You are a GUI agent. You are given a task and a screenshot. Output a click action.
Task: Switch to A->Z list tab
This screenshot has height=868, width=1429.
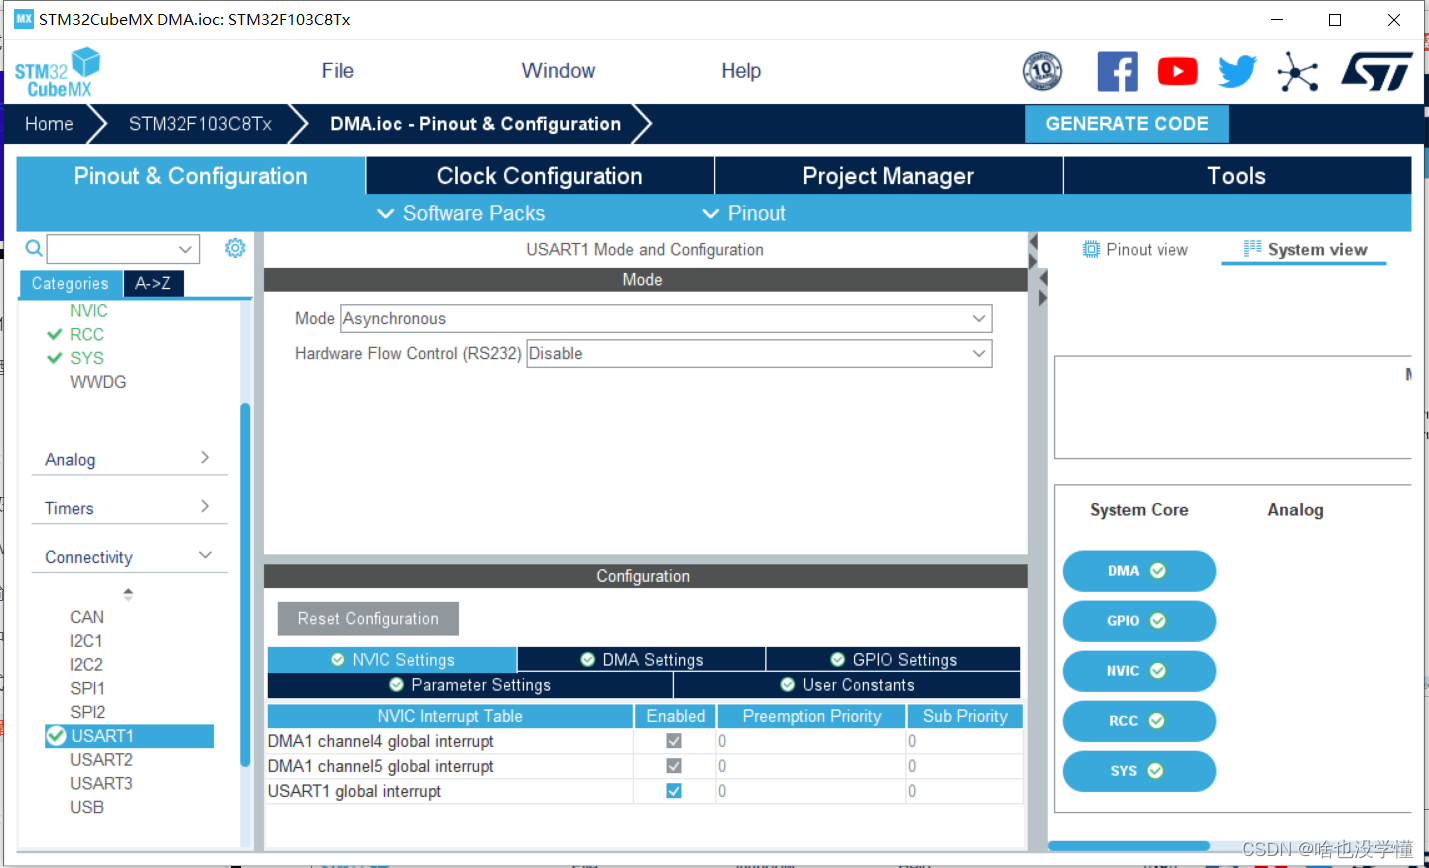[x=153, y=284]
